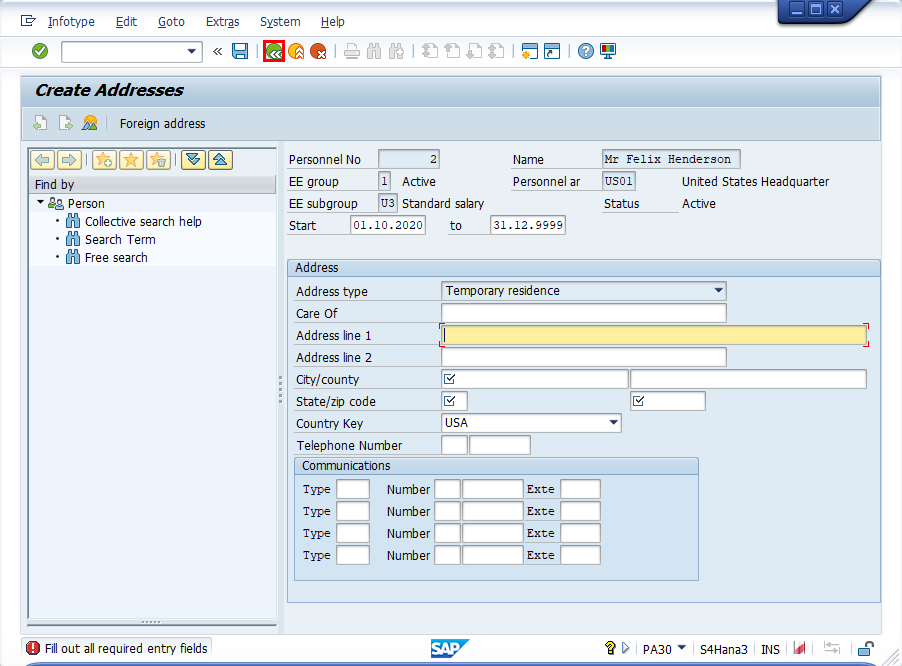
Task: Click the INS insert mode indicator
Action: tap(770, 649)
